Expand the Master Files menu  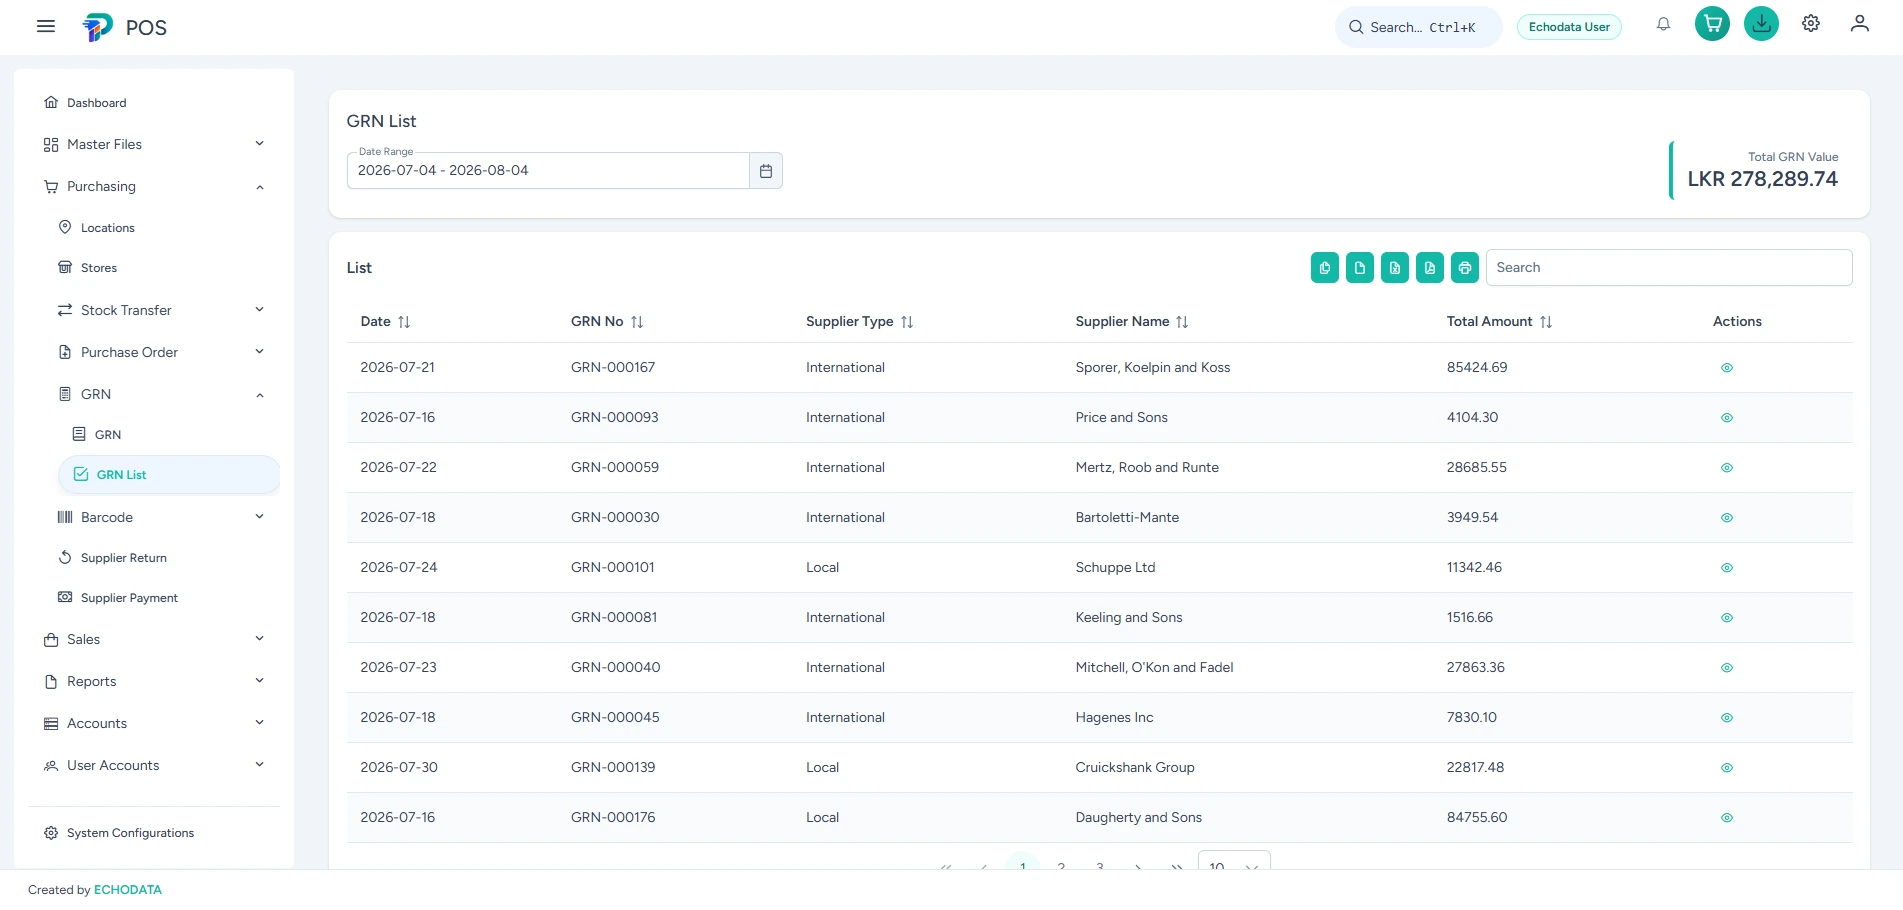coord(154,144)
